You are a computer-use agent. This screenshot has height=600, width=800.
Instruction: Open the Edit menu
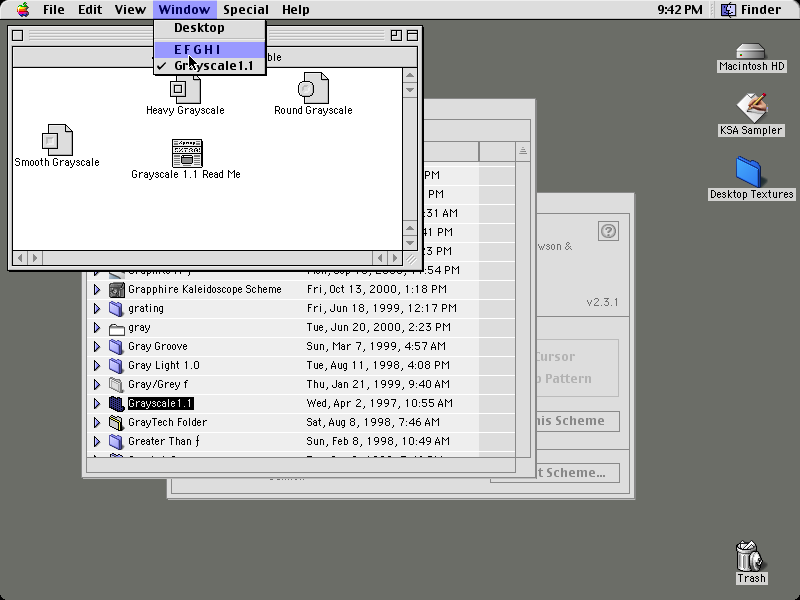pyautogui.click(x=90, y=10)
